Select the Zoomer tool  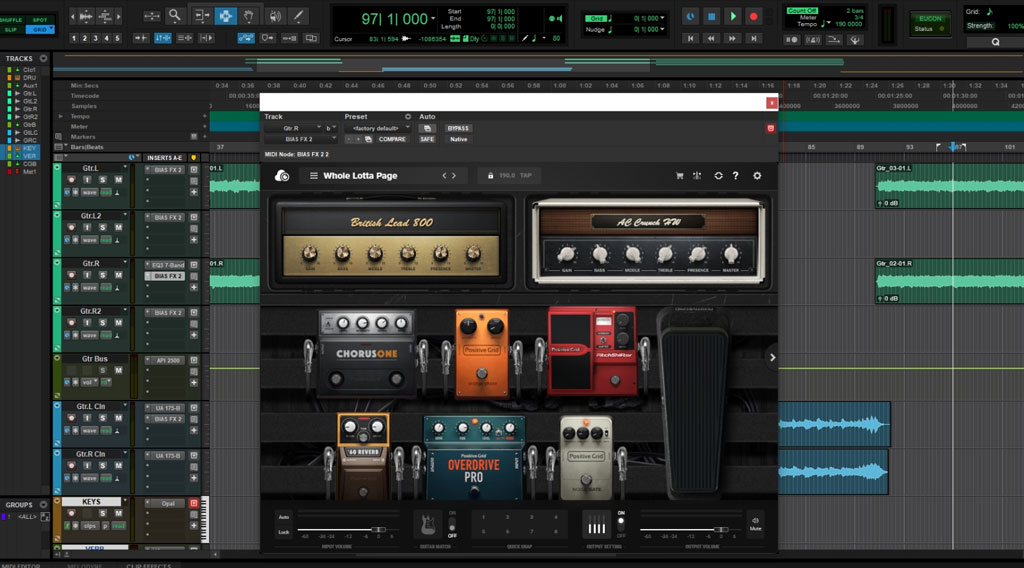[x=174, y=16]
